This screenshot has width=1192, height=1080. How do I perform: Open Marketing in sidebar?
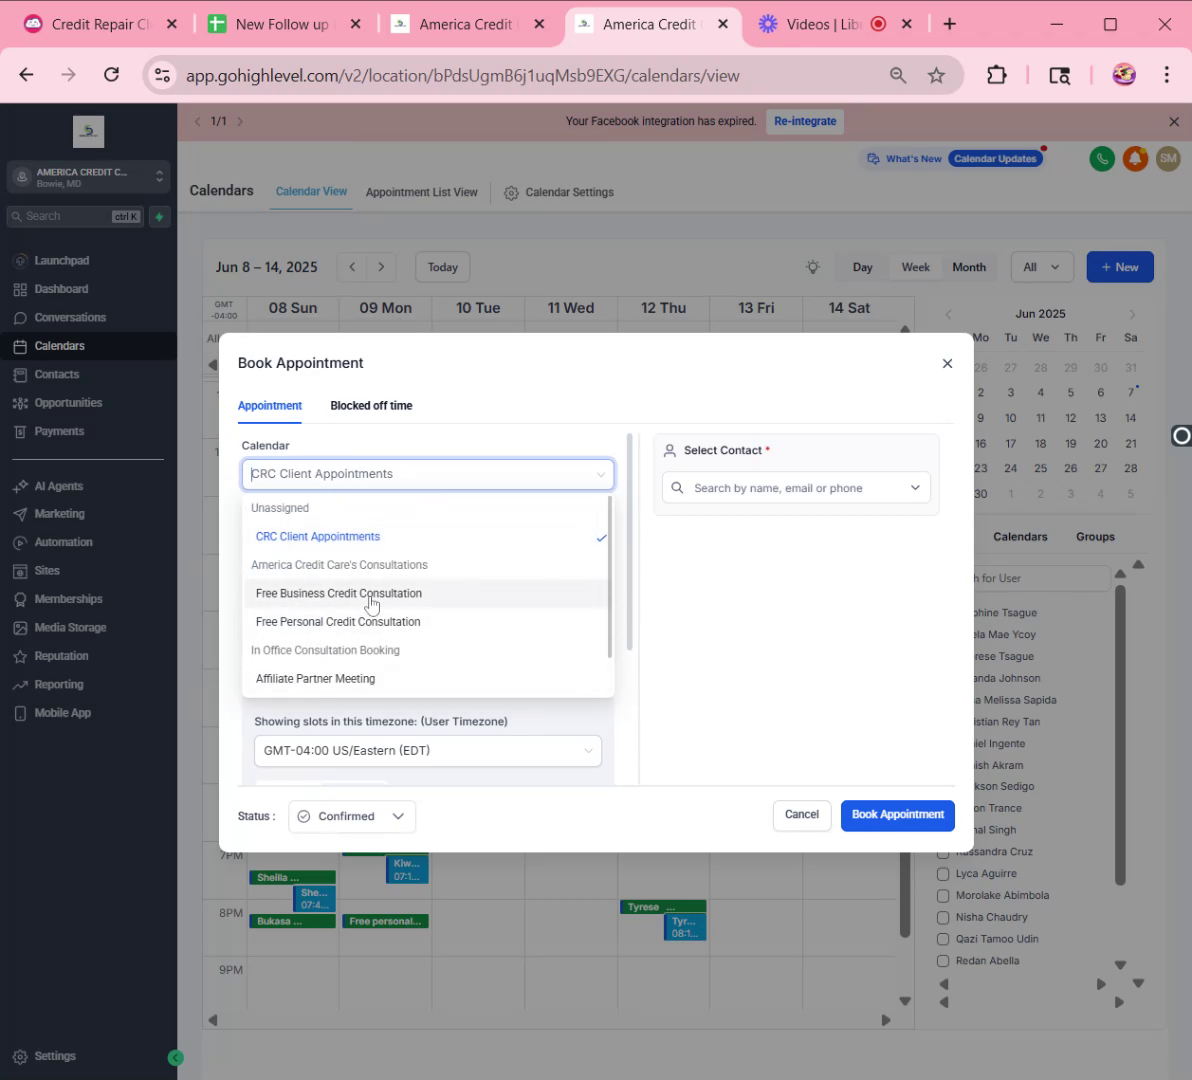(59, 514)
